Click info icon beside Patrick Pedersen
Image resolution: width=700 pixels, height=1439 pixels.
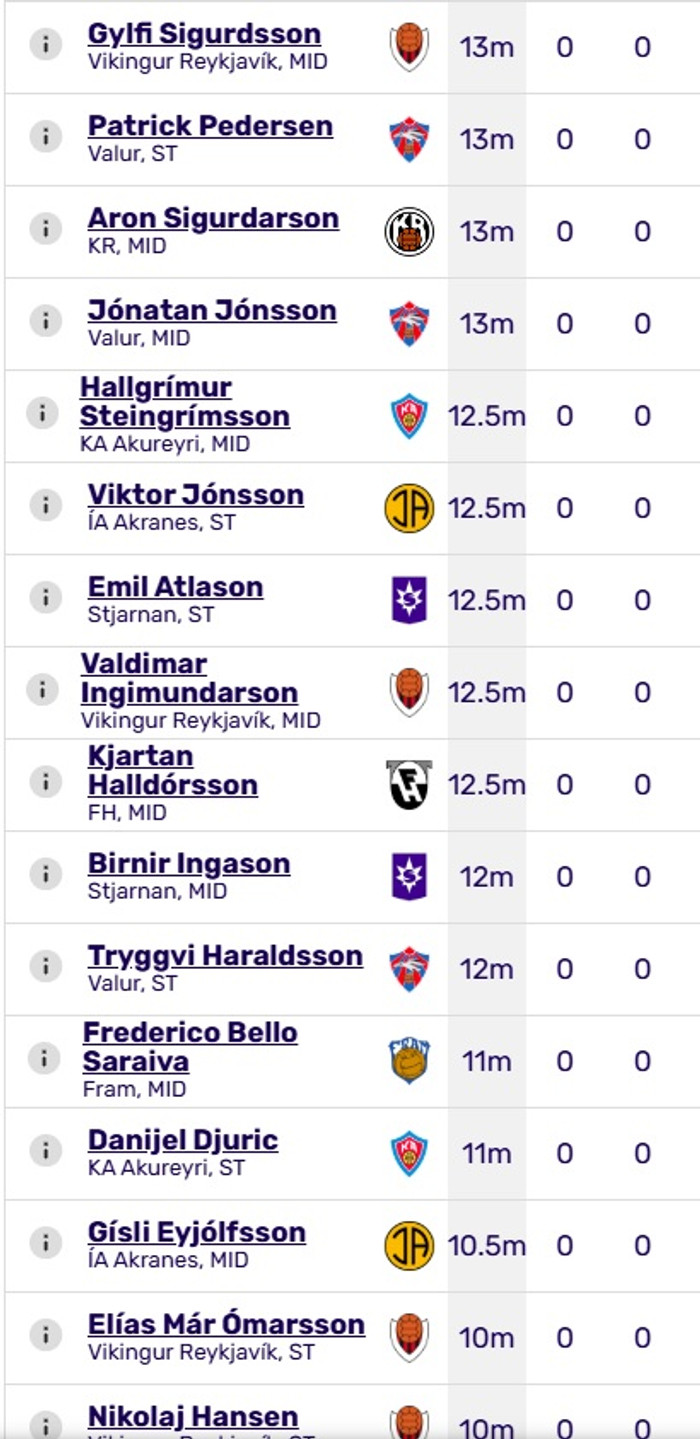45,137
